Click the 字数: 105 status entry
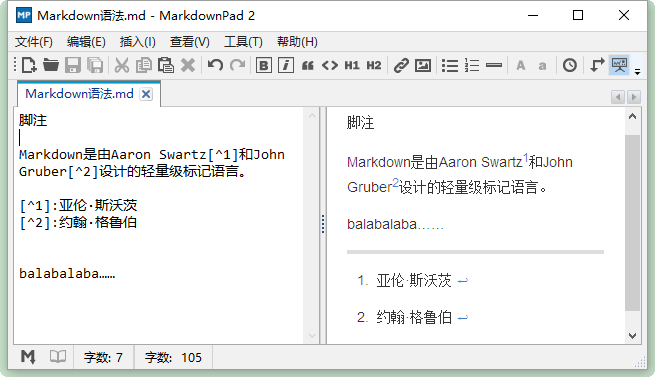Image resolution: width=655 pixels, height=377 pixels. (x=173, y=358)
